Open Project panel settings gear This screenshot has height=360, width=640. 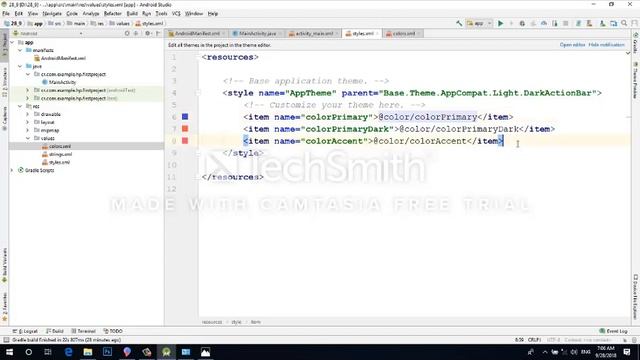[x=147, y=33]
